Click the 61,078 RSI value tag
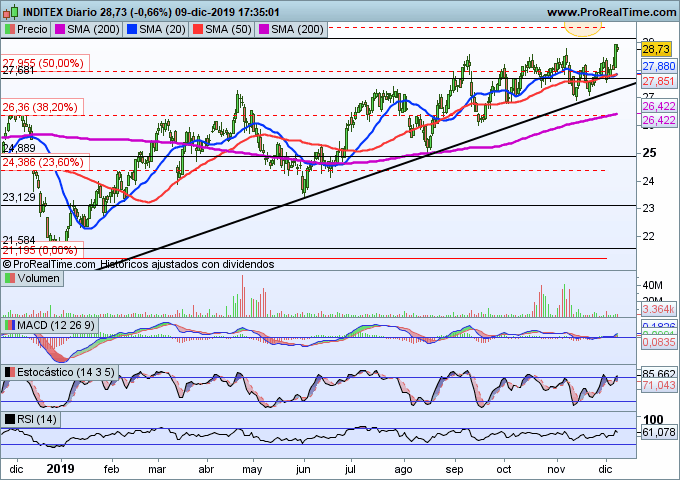This screenshot has width=680, height=480. click(x=659, y=432)
